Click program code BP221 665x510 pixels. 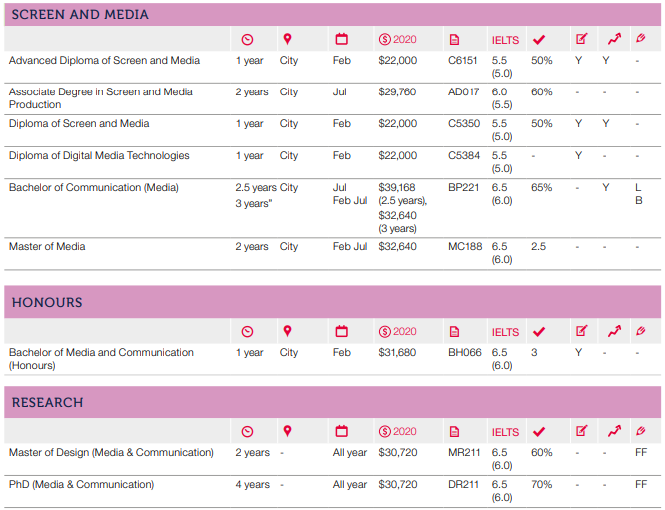coord(464,188)
